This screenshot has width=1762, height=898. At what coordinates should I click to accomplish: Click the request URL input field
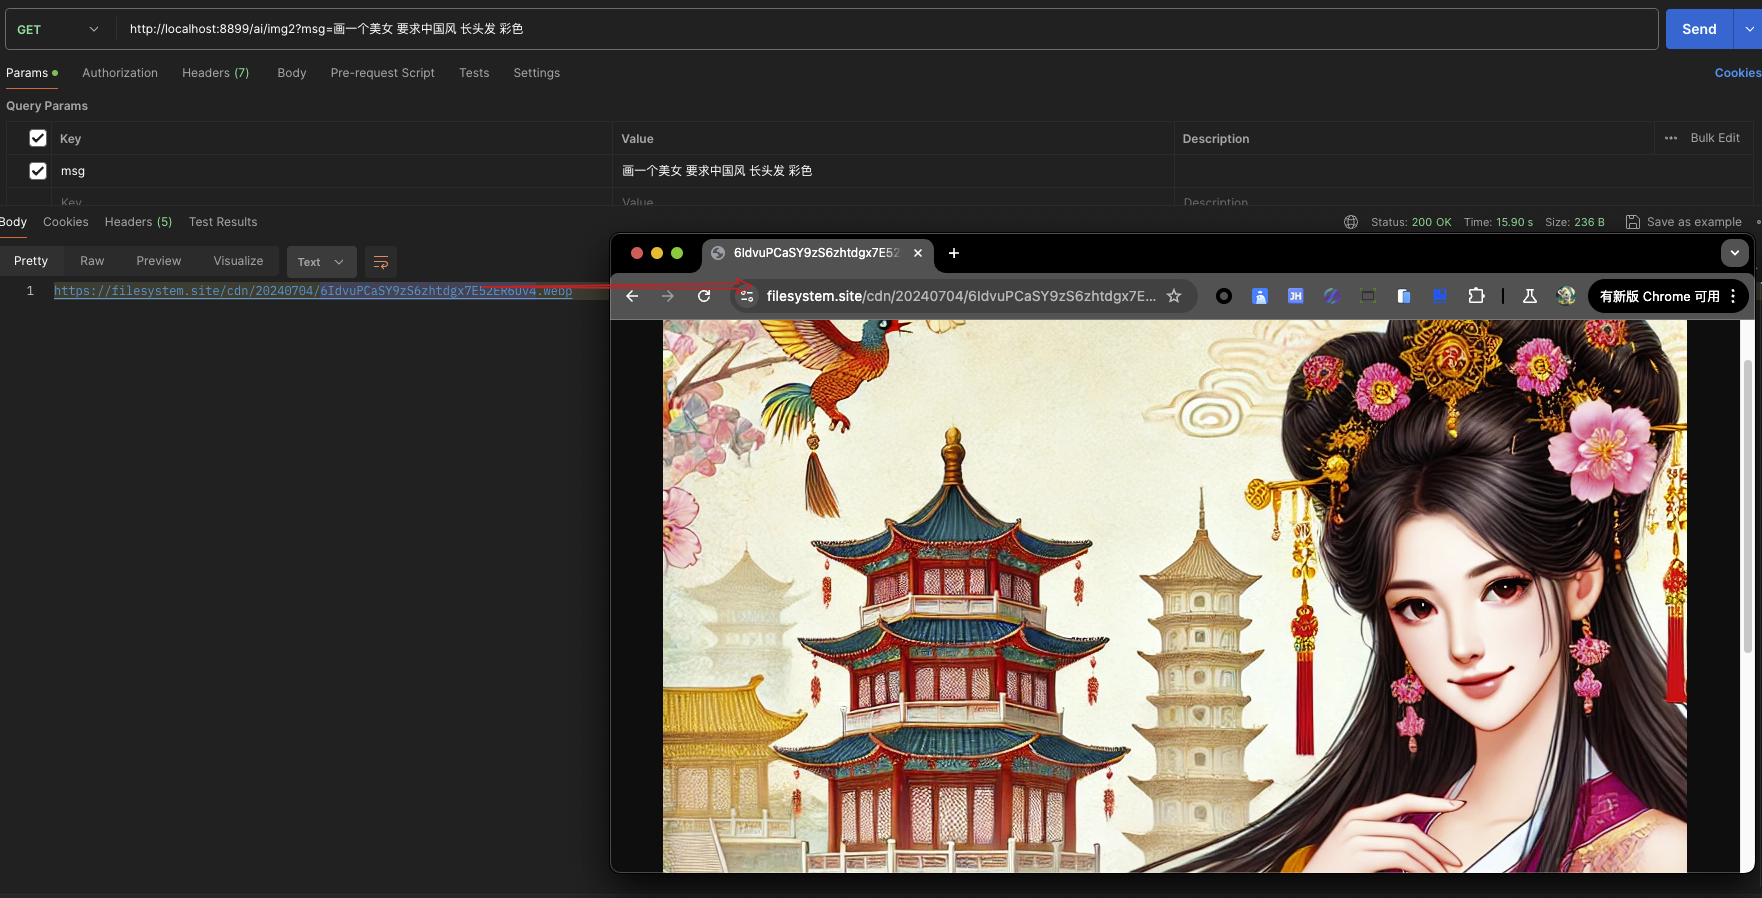(888, 29)
